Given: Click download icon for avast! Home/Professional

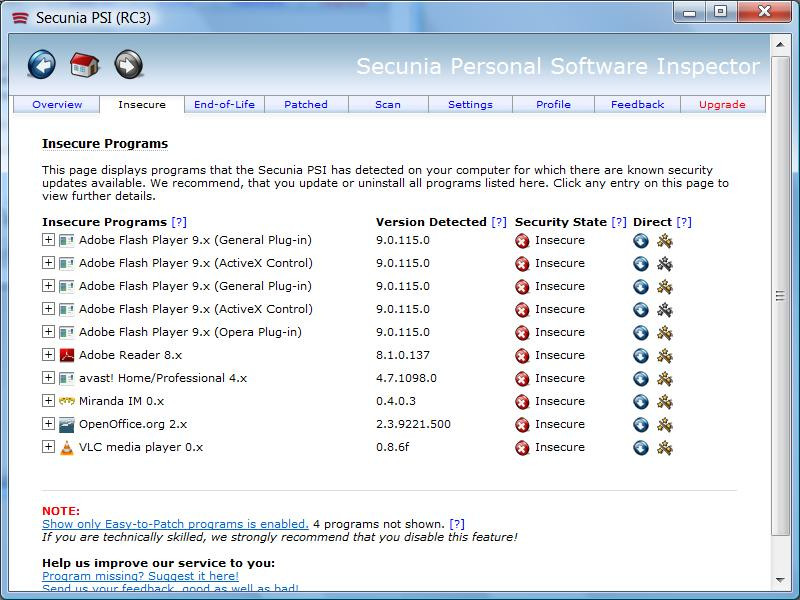Looking at the screenshot, I should pyautogui.click(x=641, y=379).
